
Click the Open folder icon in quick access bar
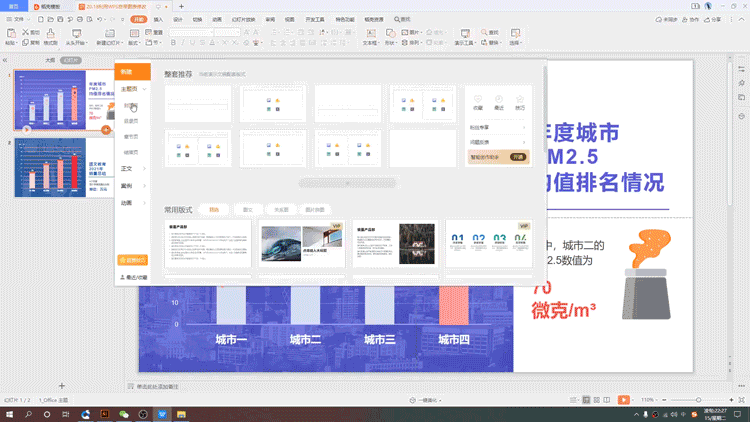pyautogui.click(x=50, y=20)
